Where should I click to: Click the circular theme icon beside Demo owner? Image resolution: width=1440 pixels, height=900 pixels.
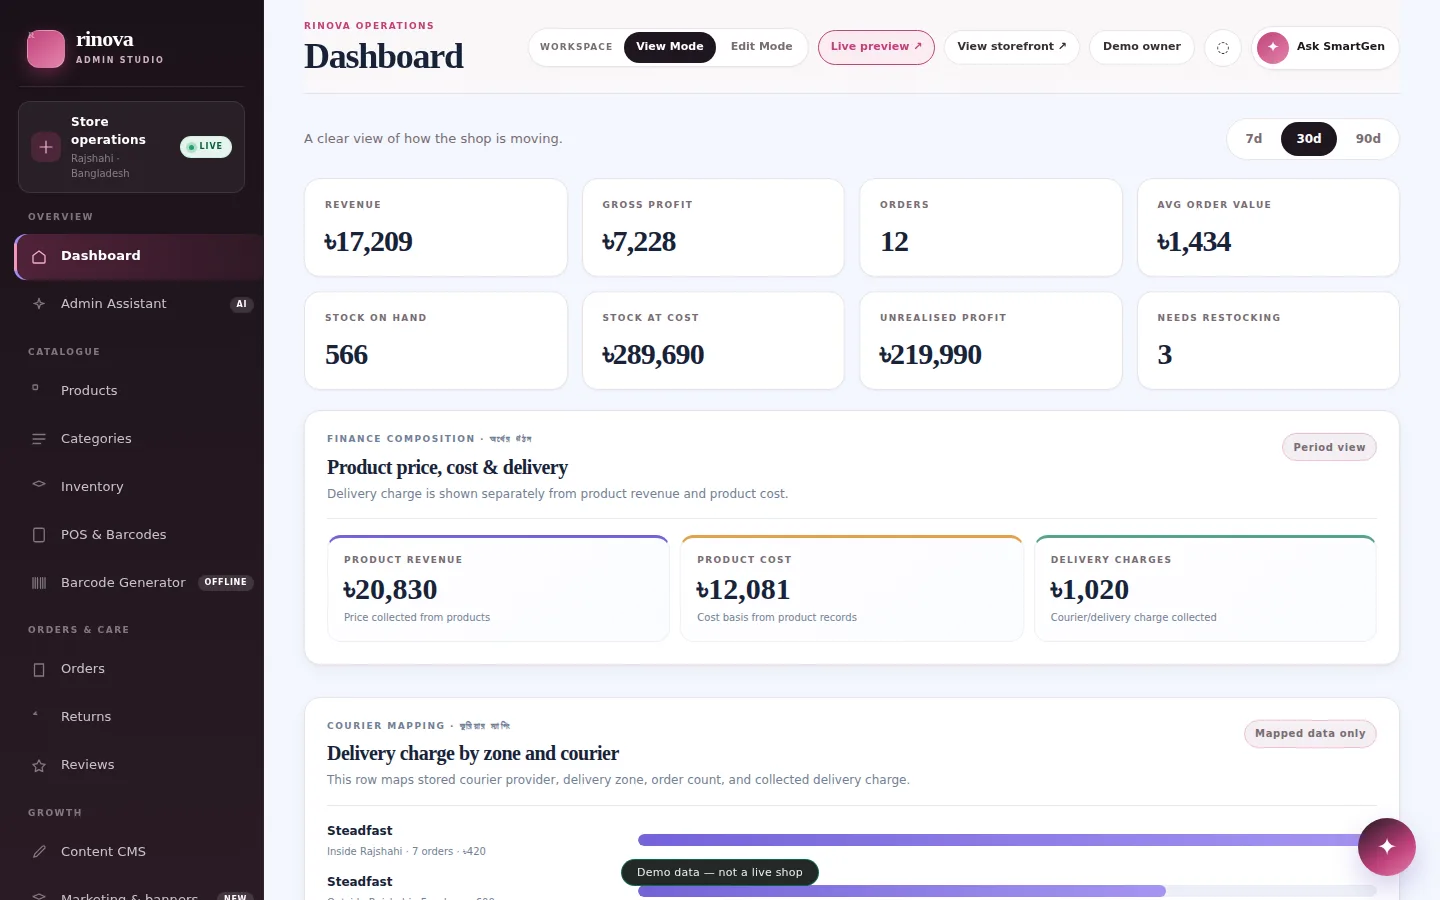(1222, 48)
